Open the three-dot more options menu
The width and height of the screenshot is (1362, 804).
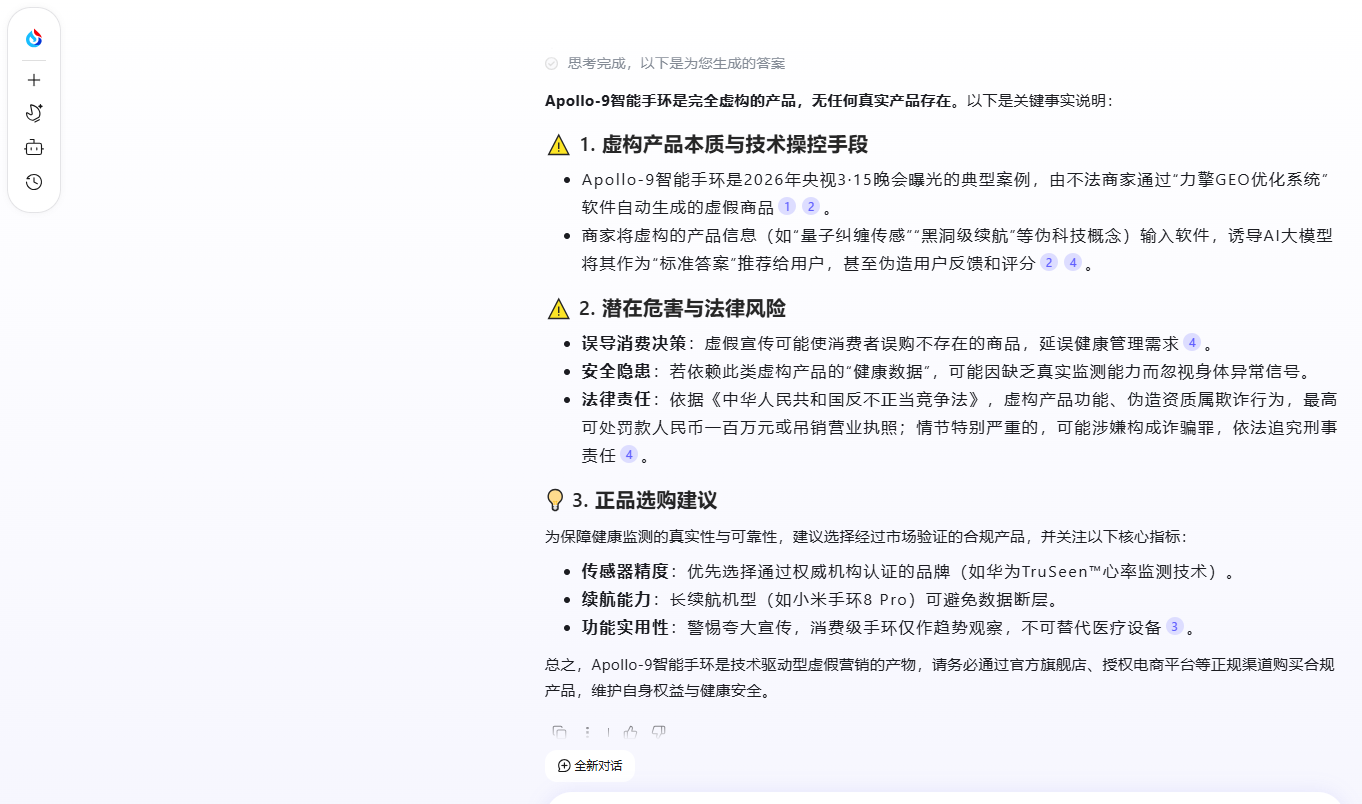[588, 732]
